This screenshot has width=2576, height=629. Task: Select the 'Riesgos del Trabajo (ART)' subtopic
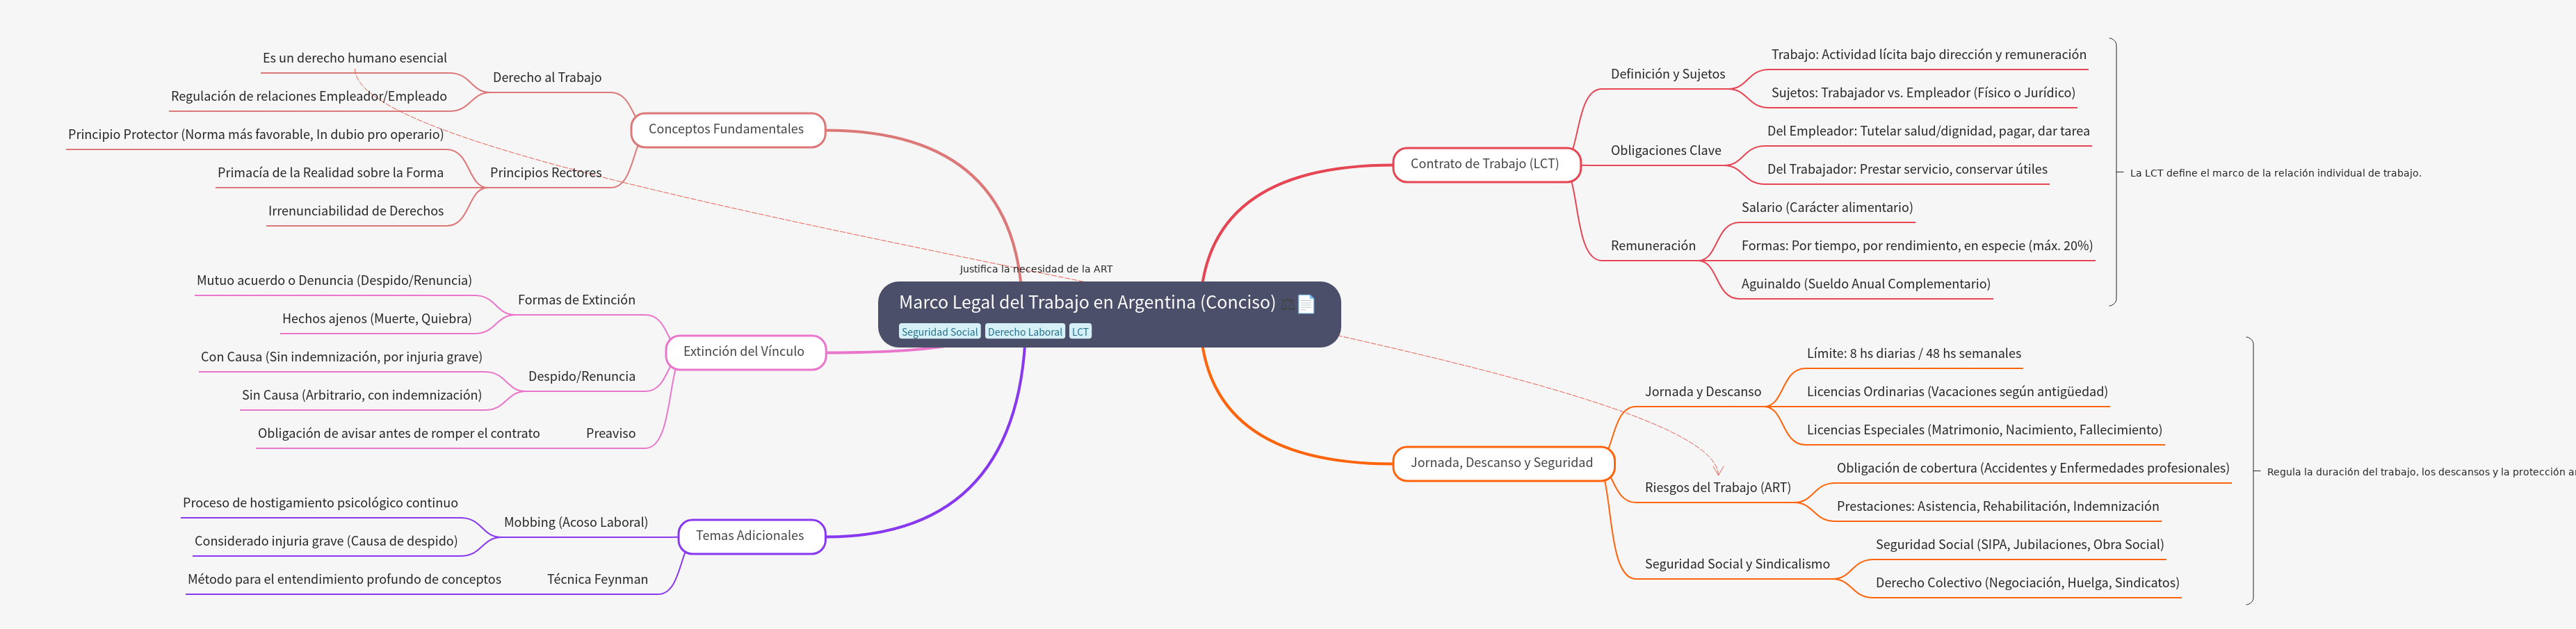point(1717,488)
